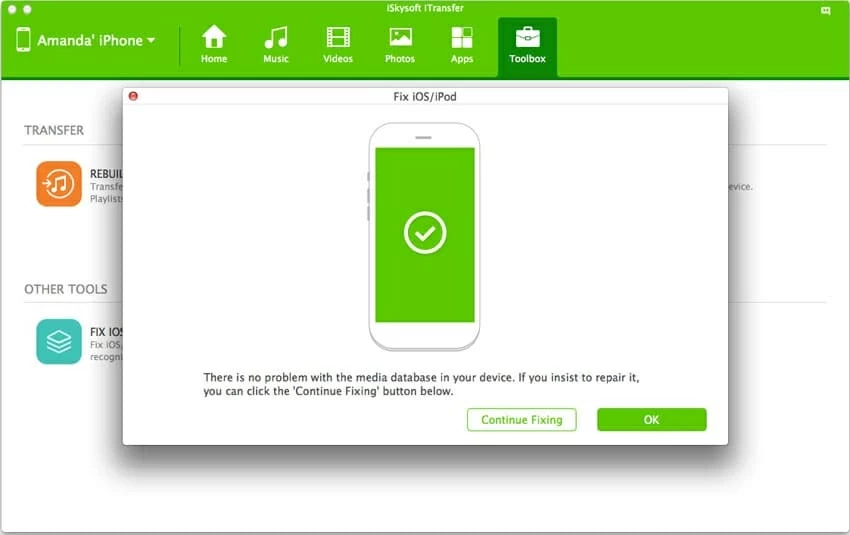Screen dimensions: 850x535
Task: Click the TRANSFER section heading
Action: (54, 130)
